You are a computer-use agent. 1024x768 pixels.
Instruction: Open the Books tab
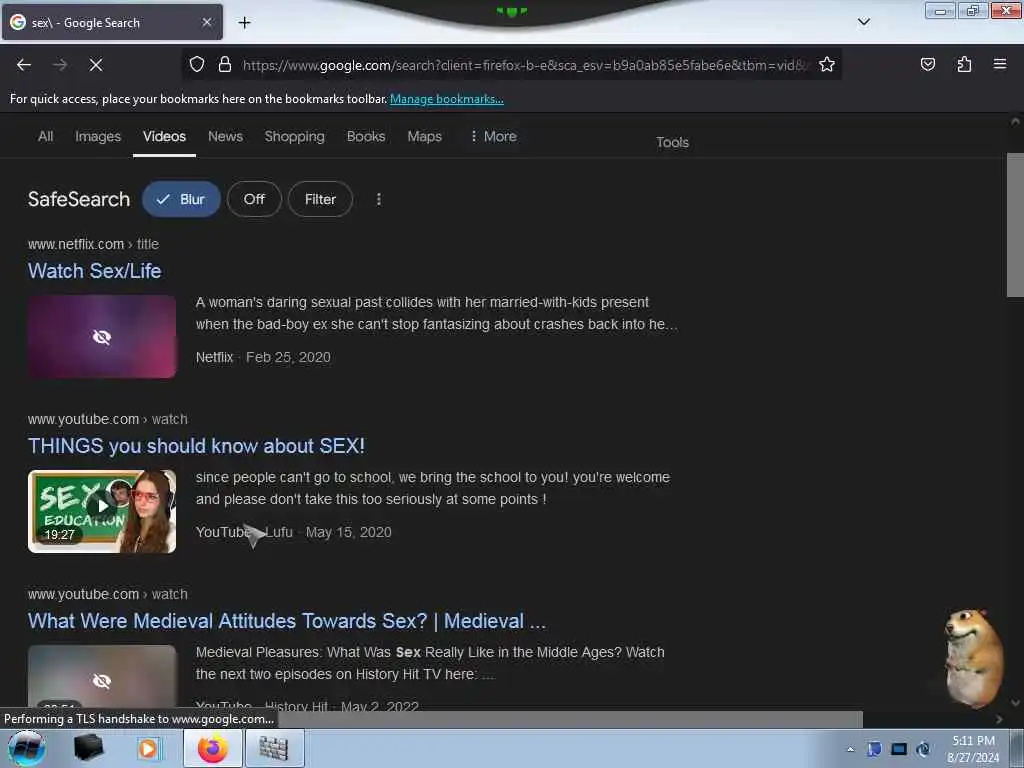366,136
